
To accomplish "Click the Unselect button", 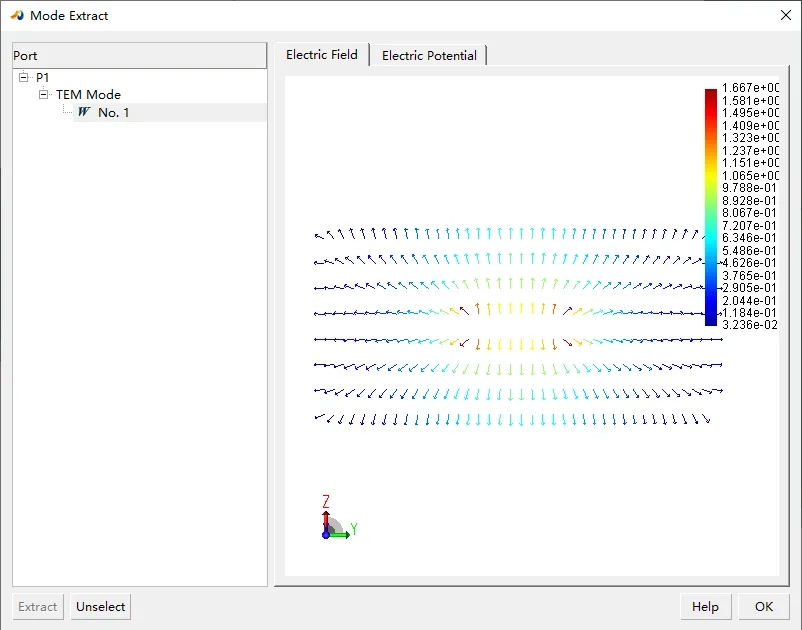I will pyautogui.click(x=101, y=606).
